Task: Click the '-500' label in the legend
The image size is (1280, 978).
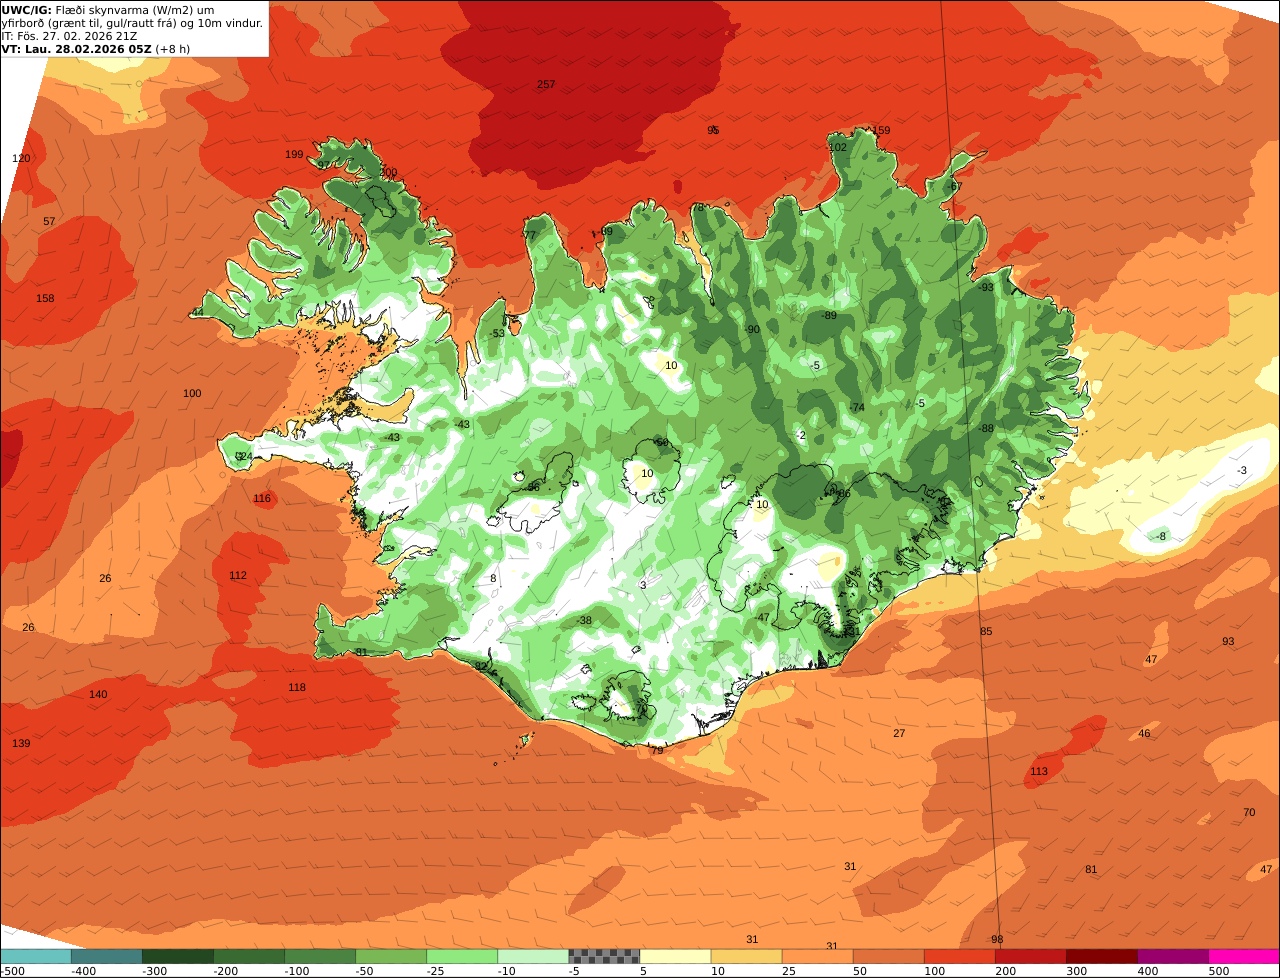Action: click(12, 970)
